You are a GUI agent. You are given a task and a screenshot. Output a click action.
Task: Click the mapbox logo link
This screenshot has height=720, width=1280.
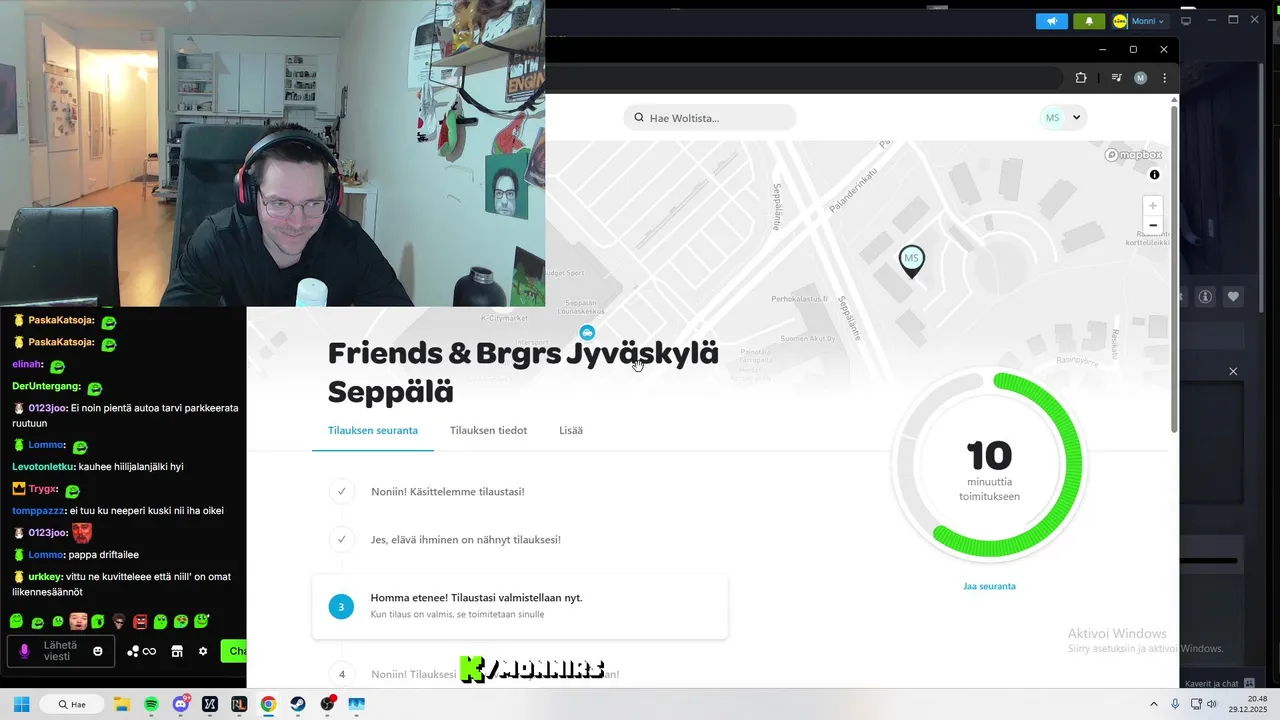[x=1133, y=155]
